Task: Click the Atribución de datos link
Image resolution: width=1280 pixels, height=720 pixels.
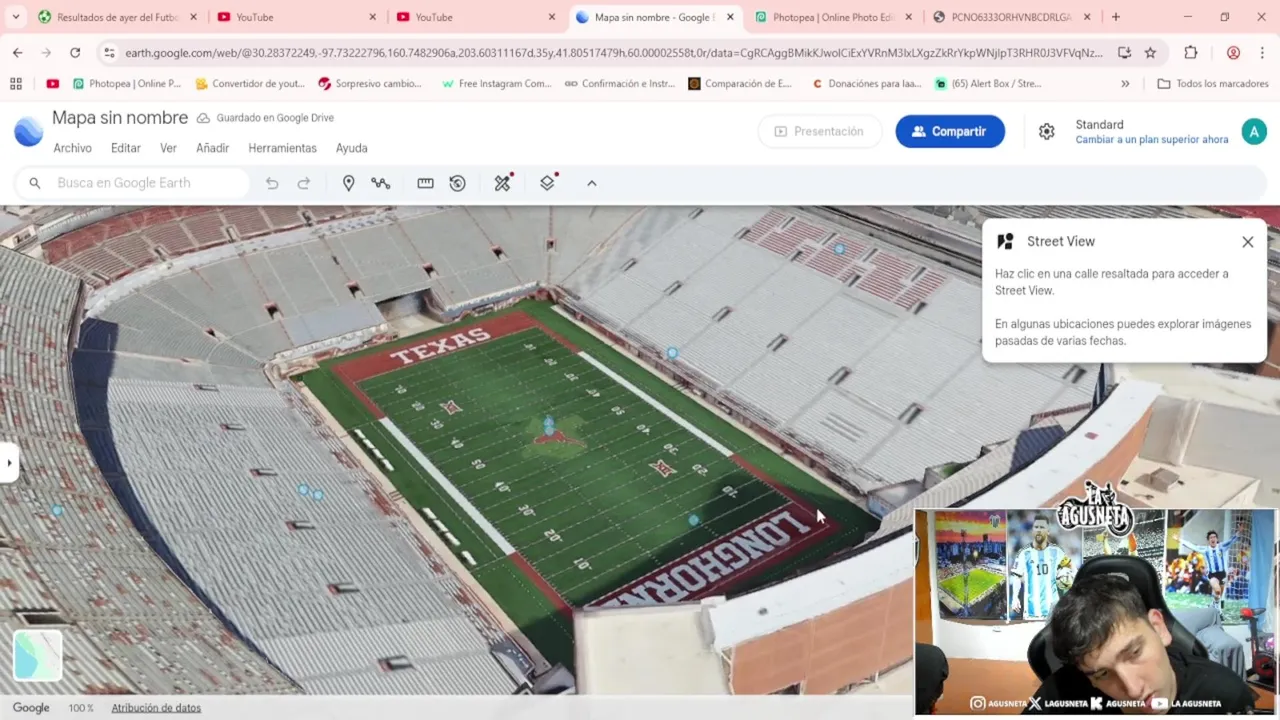Action: [x=156, y=708]
